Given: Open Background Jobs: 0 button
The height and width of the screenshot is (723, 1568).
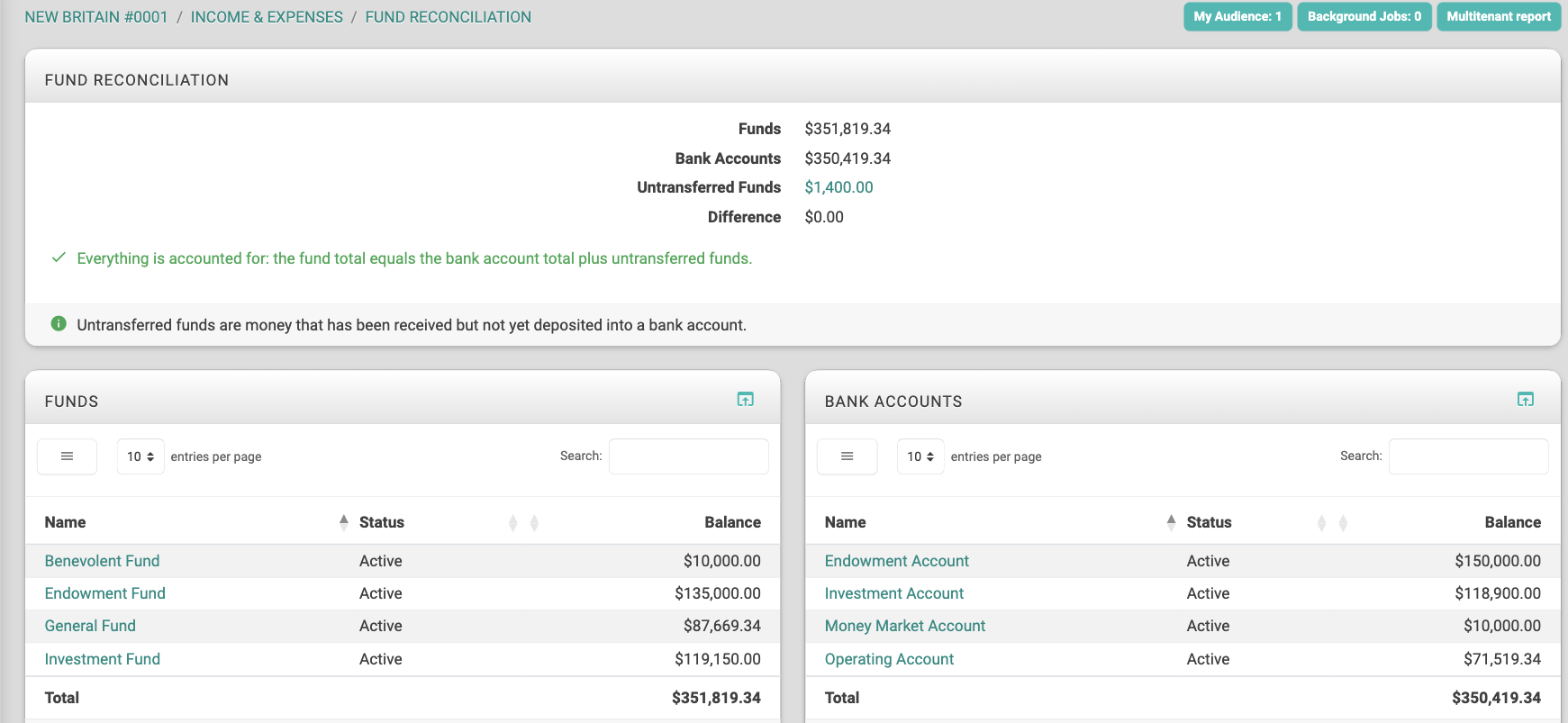Looking at the screenshot, I should pyautogui.click(x=1364, y=17).
